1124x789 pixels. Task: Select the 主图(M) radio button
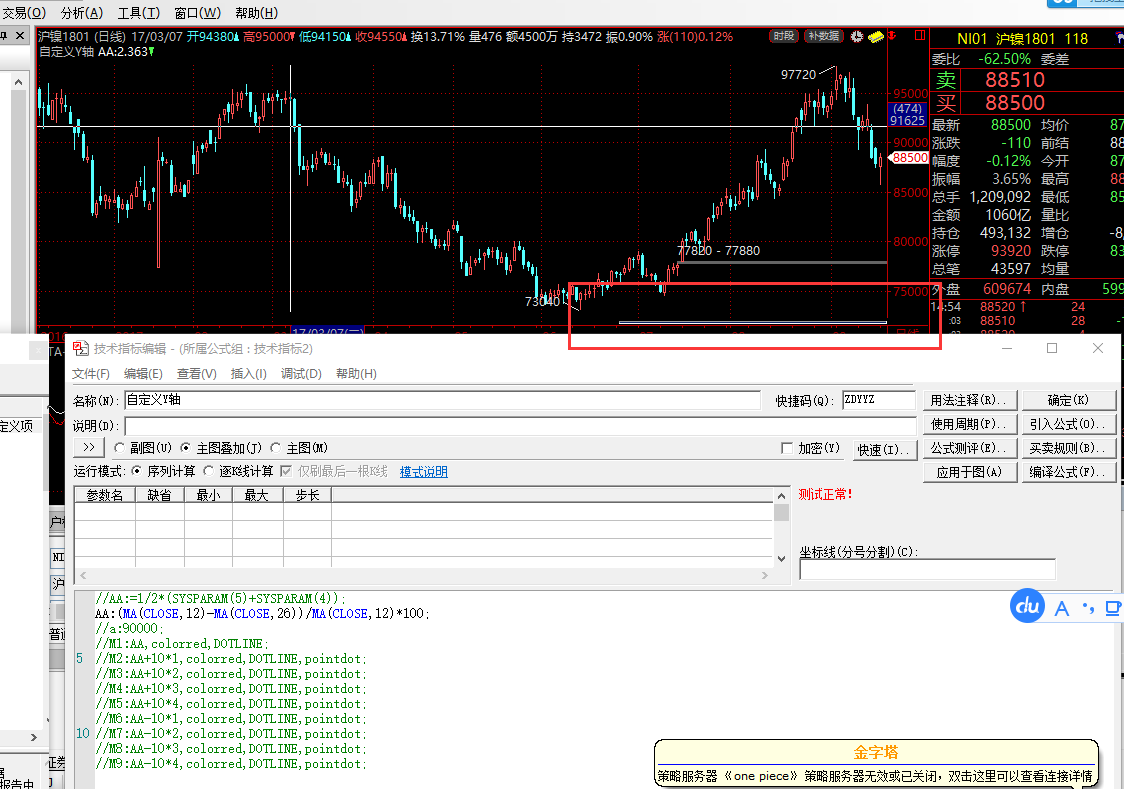(x=275, y=448)
